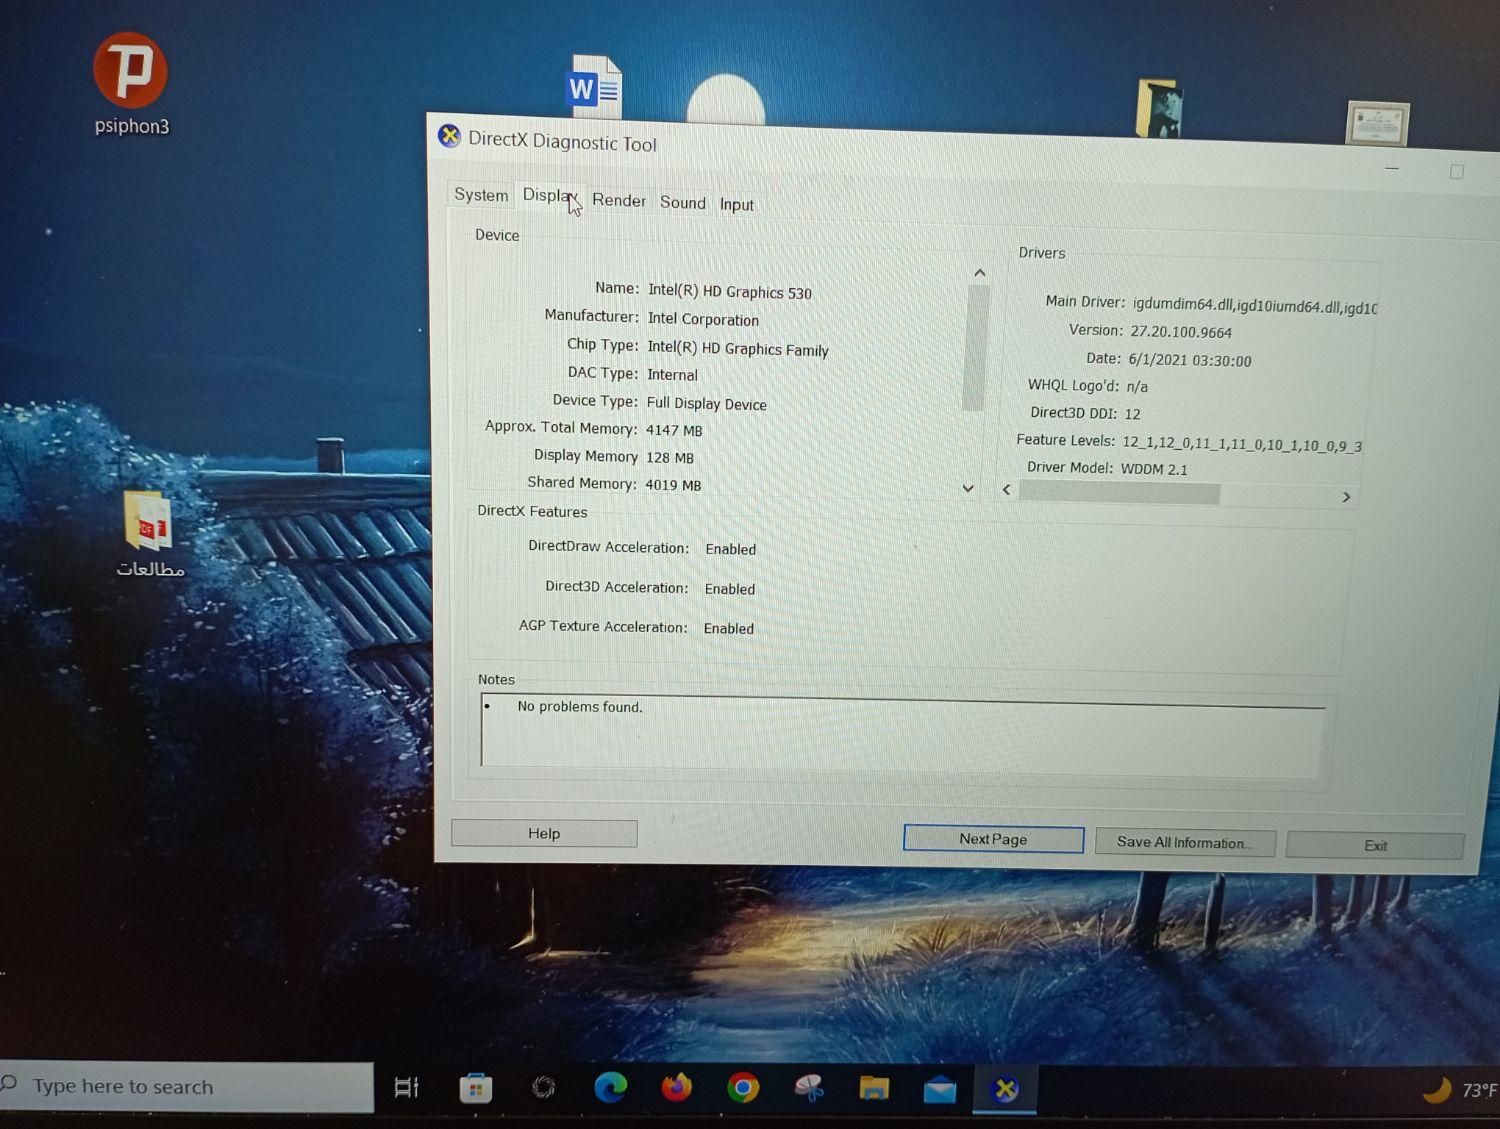The height and width of the screenshot is (1129, 1500).
Task: Click inside the Notes text box
Action: [x=902, y=734]
